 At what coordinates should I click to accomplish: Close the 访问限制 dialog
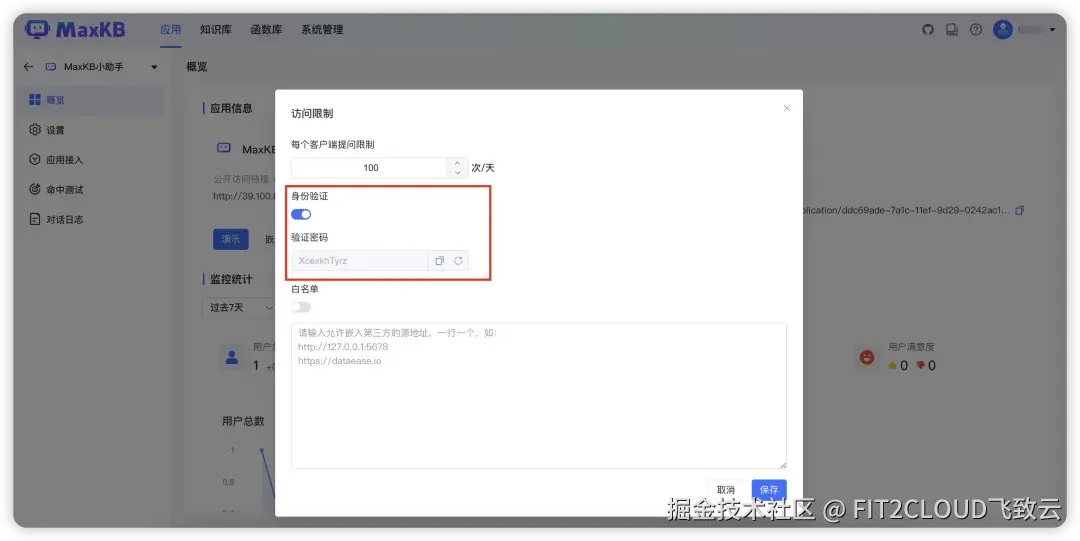click(x=787, y=108)
